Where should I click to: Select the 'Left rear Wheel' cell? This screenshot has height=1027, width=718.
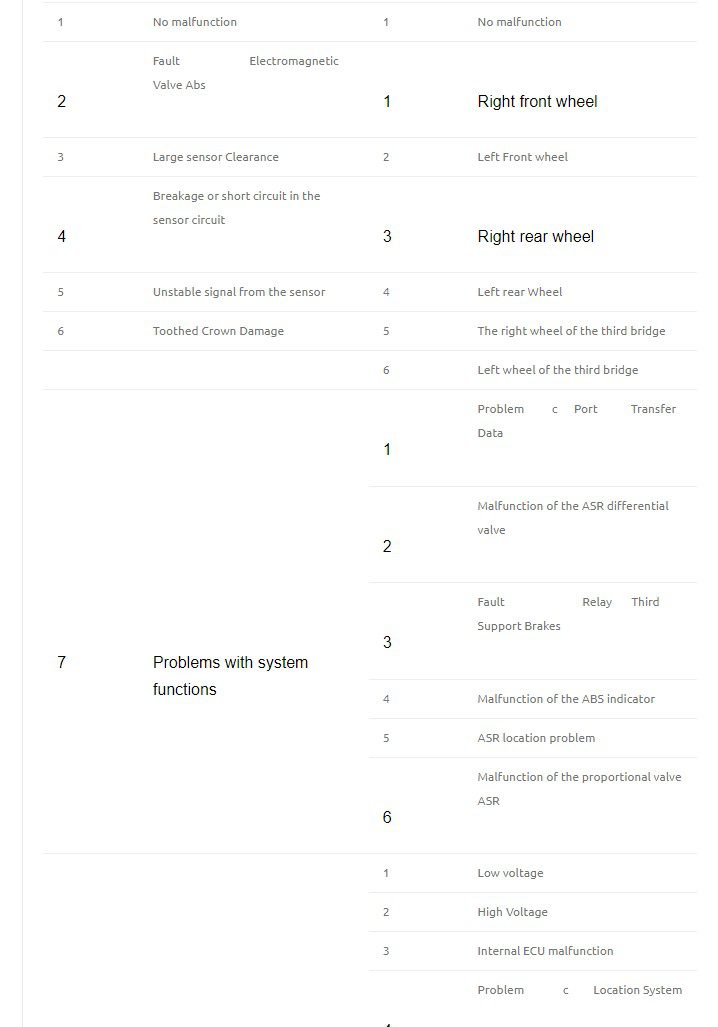pos(519,292)
